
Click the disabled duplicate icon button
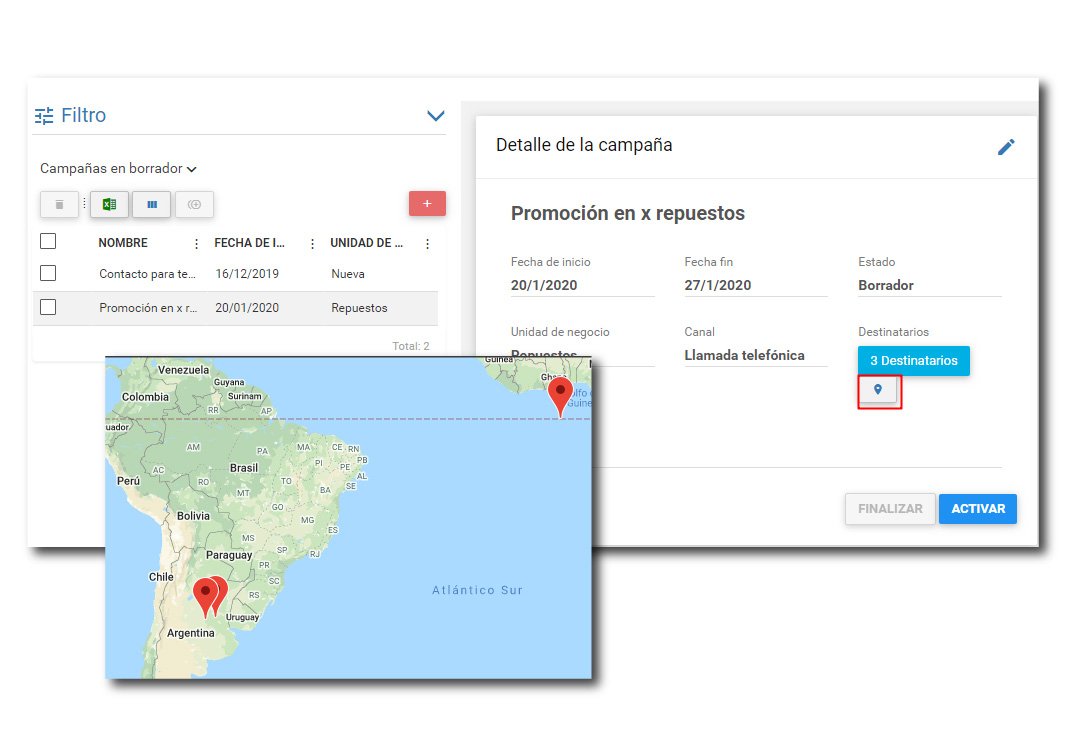click(x=194, y=204)
